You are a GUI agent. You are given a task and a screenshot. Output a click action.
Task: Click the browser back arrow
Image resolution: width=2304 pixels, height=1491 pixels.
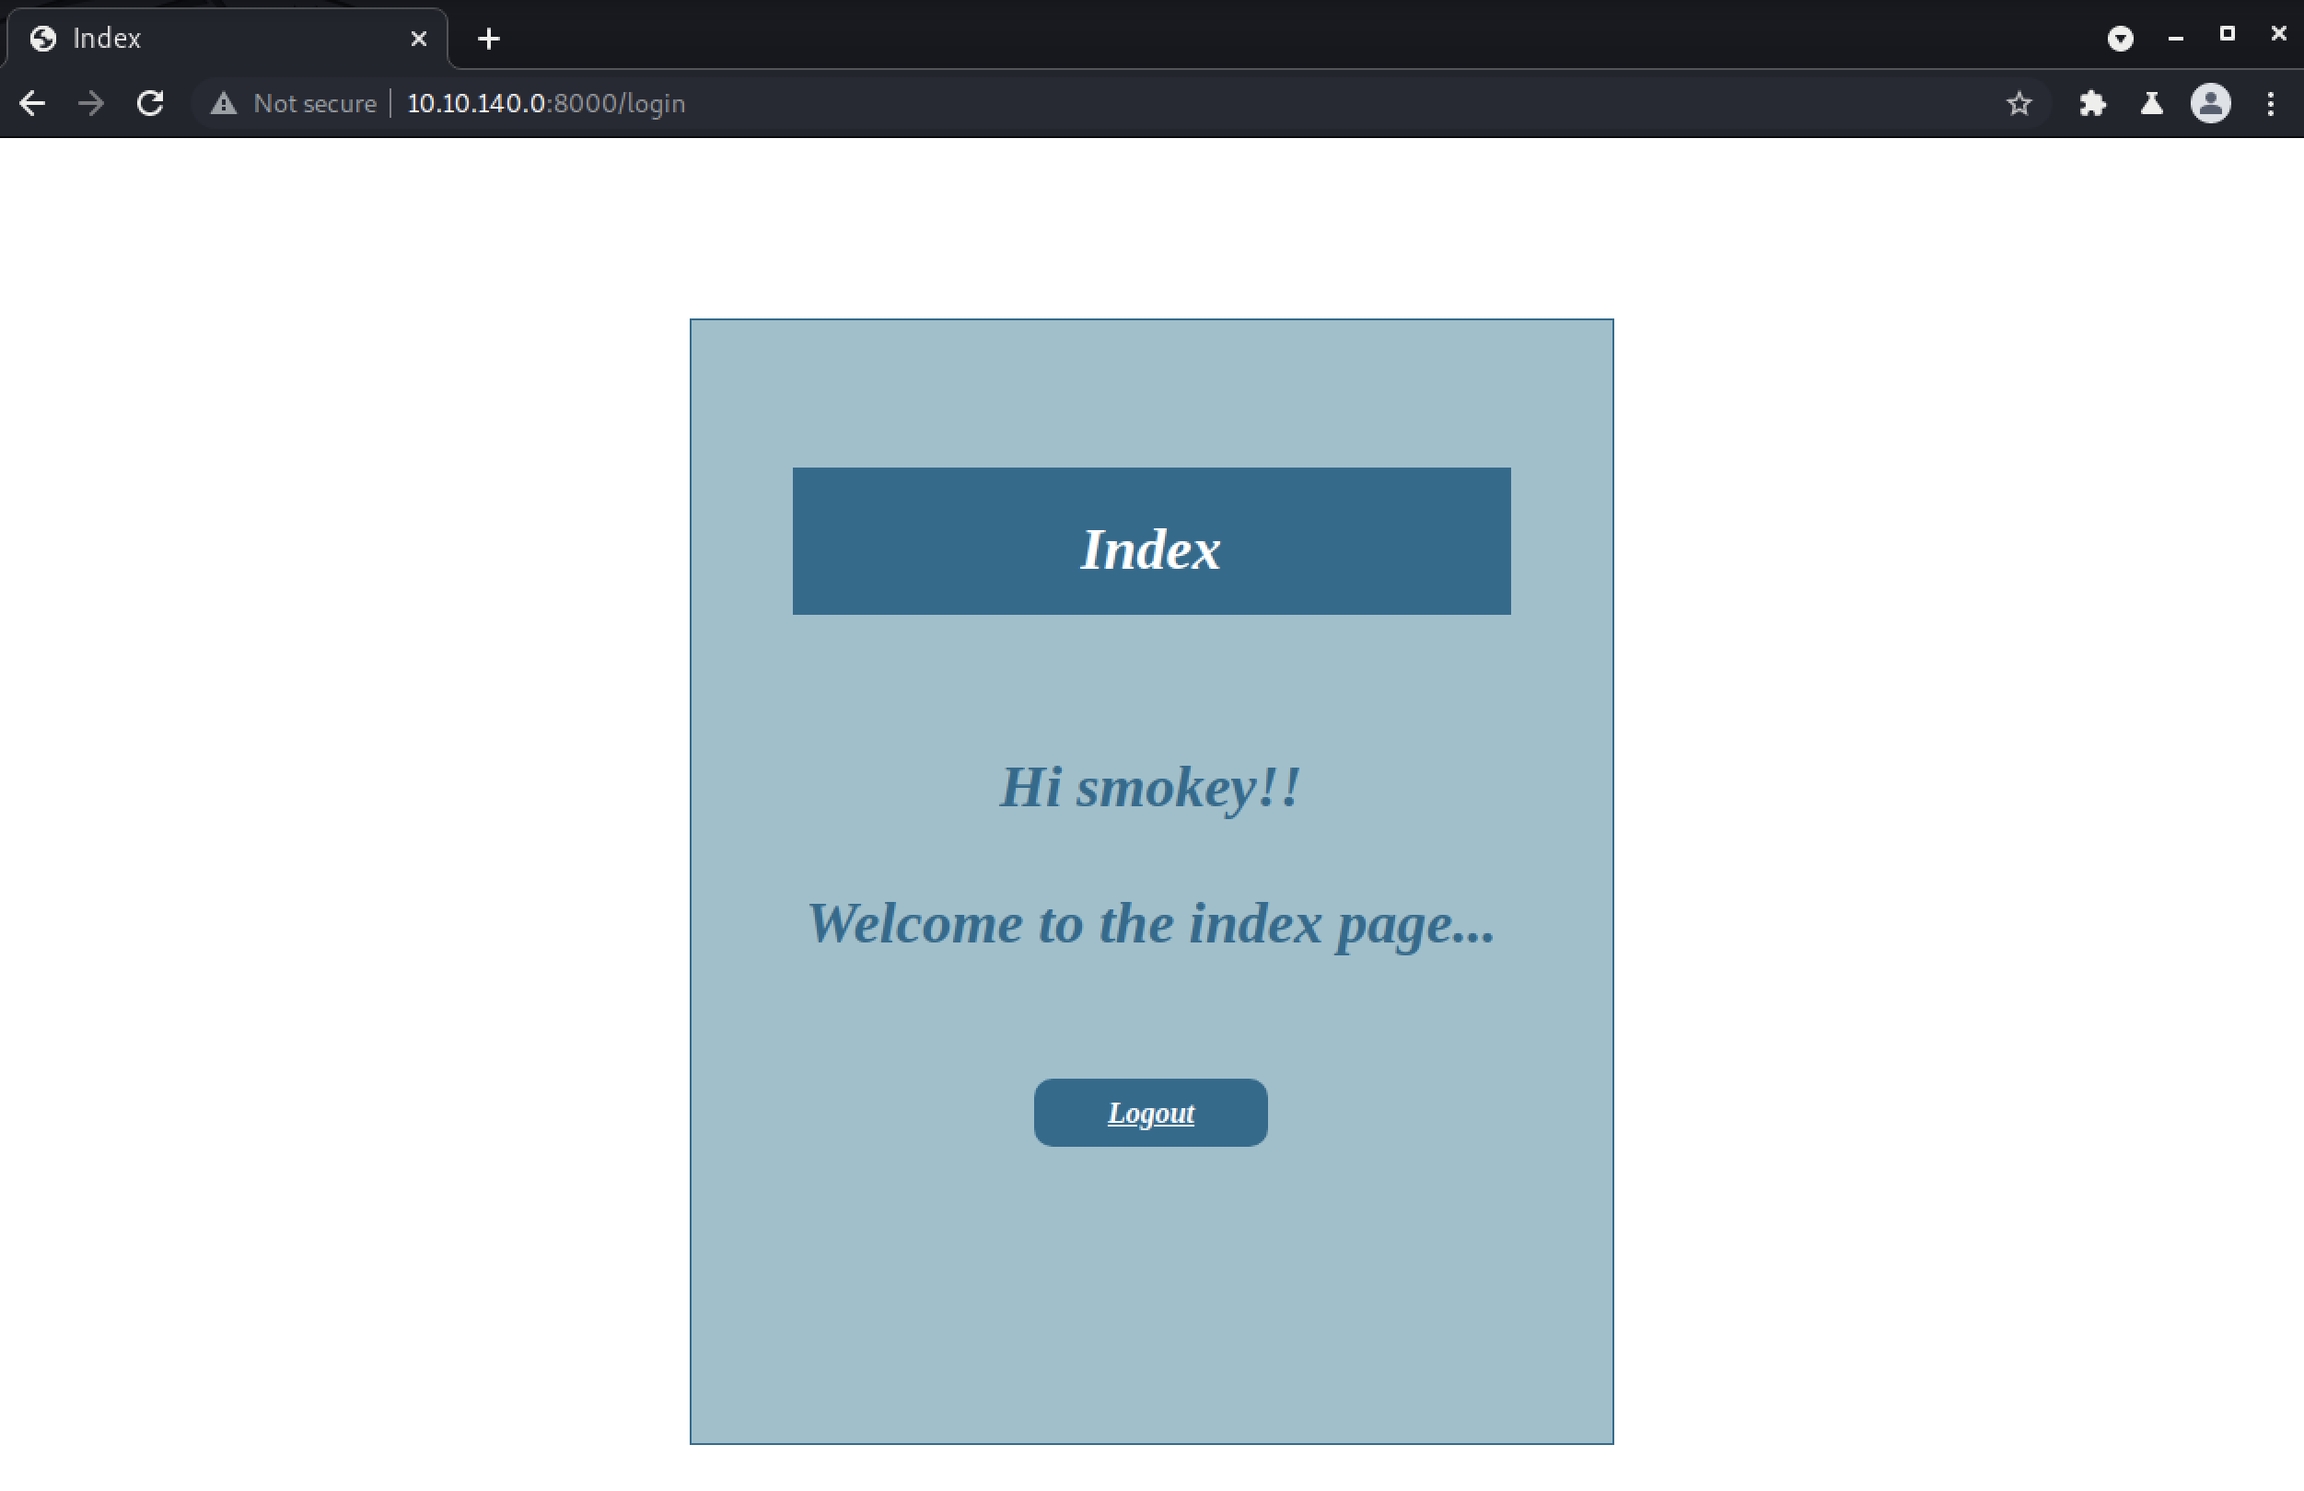click(x=32, y=103)
